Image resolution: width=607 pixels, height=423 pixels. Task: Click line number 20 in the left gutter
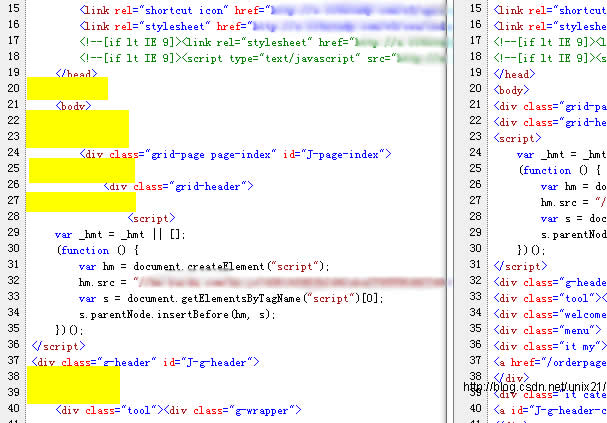(14, 88)
